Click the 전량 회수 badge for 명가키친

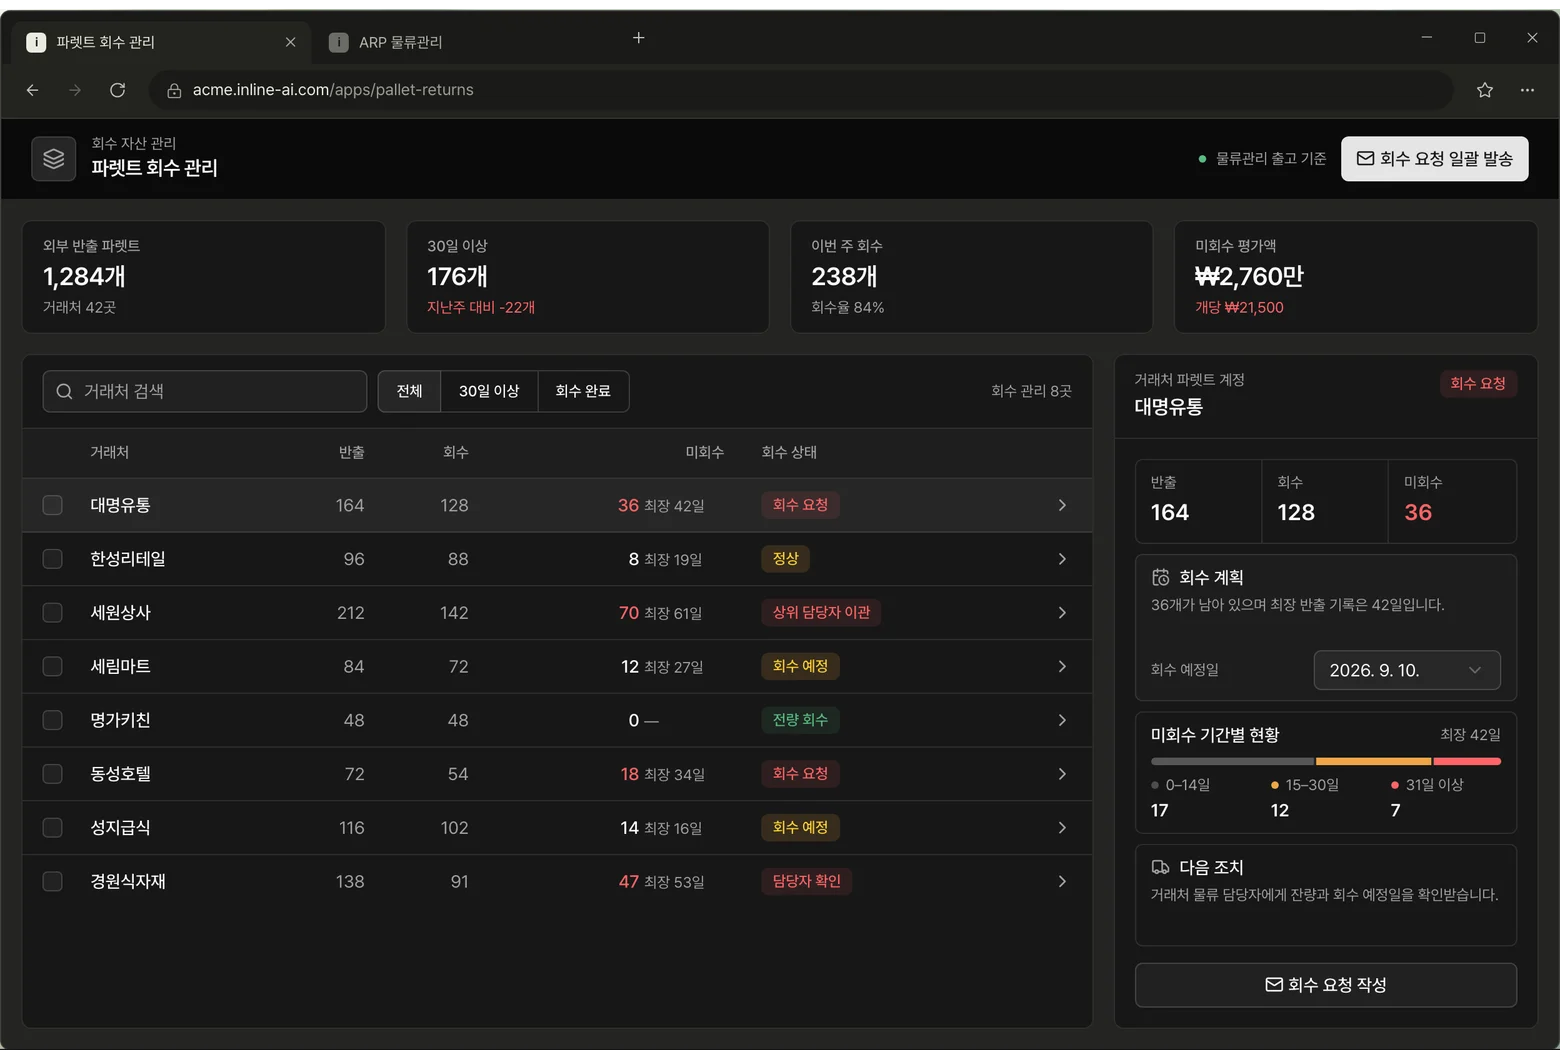point(800,720)
